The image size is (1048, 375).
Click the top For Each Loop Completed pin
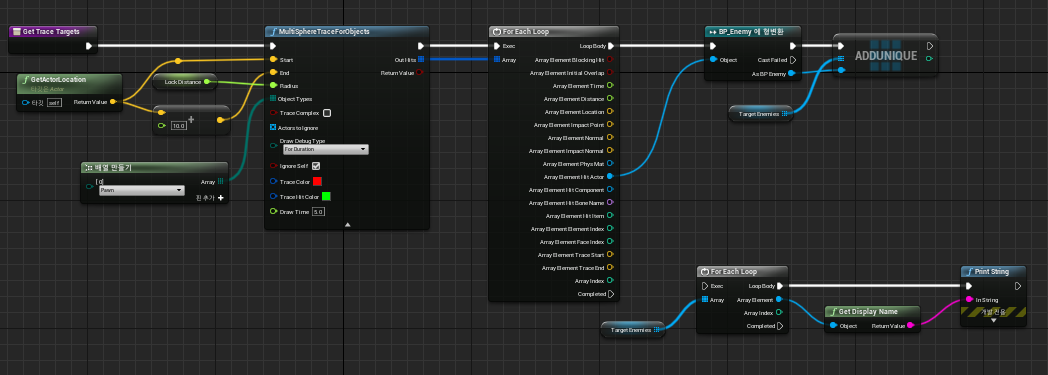pos(611,293)
